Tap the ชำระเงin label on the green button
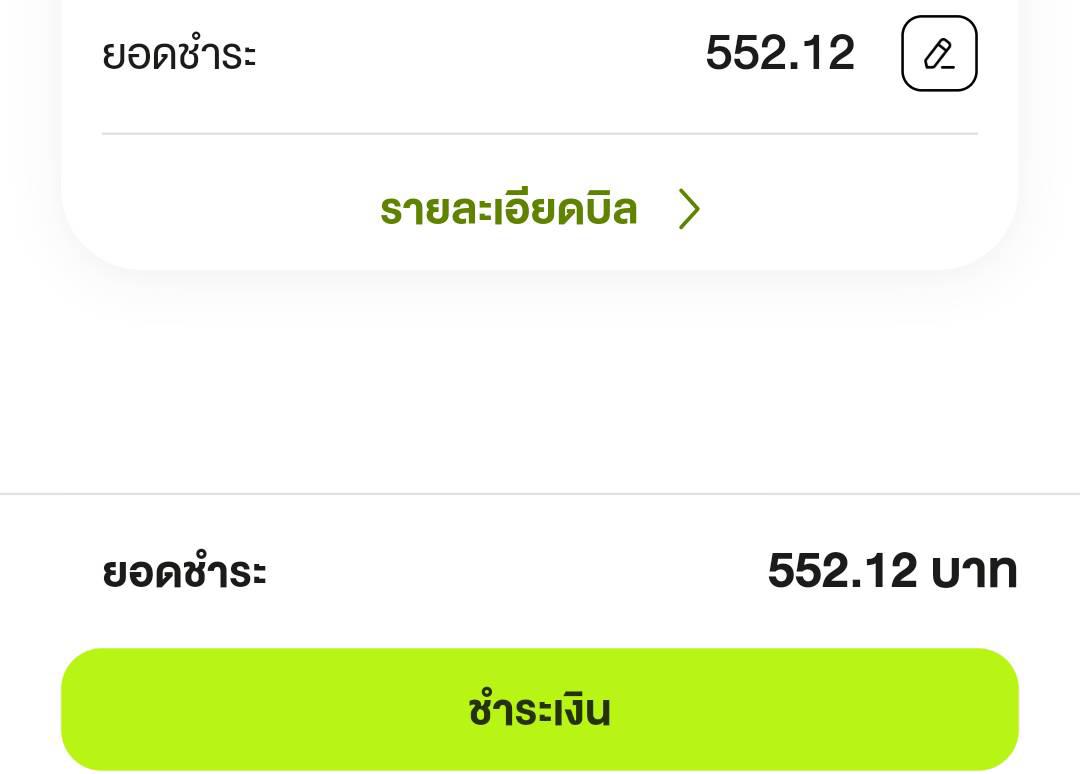Image resolution: width=1080 pixels, height=774 pixels. tap(539, 710)
